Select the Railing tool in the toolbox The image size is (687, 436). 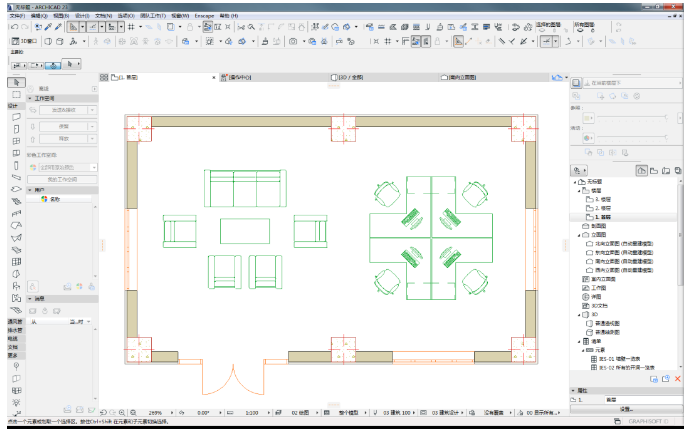point(16,213)
